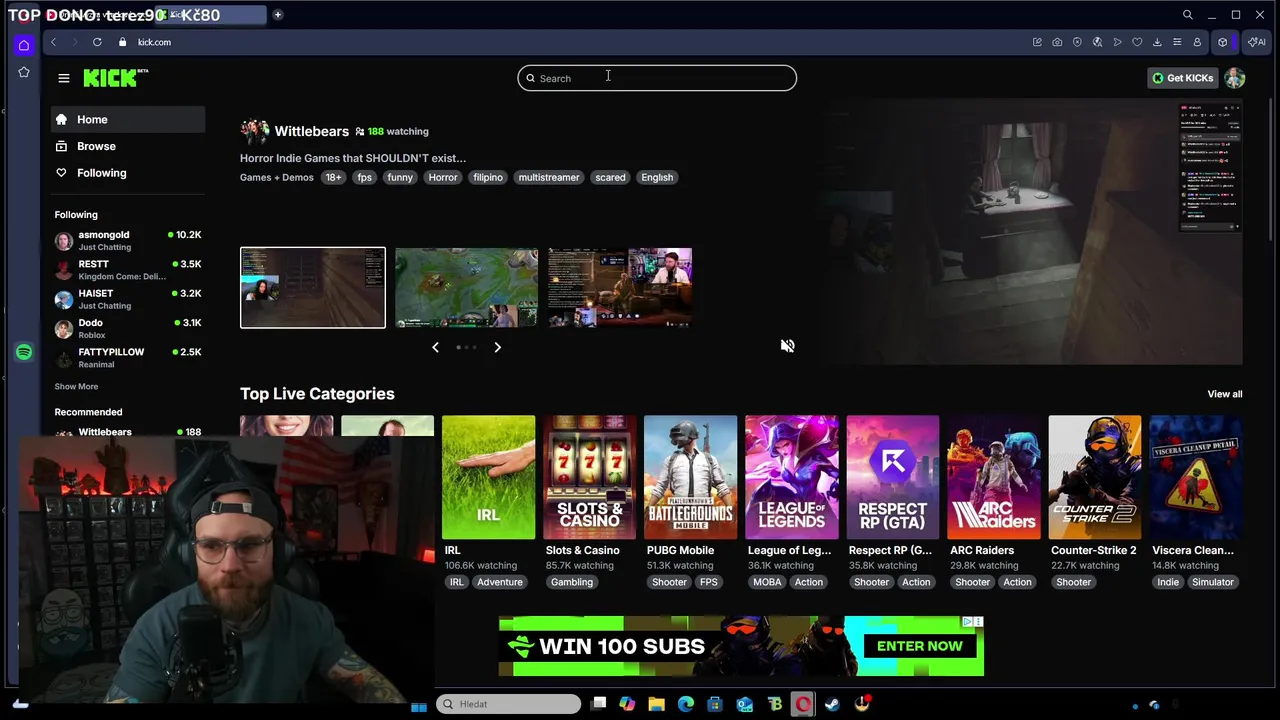Image resolution: width=1280 pixels, height=720 pixels.
Task: Open the Counter-Strike 2 category card
Action: (x=1094, y=477)
